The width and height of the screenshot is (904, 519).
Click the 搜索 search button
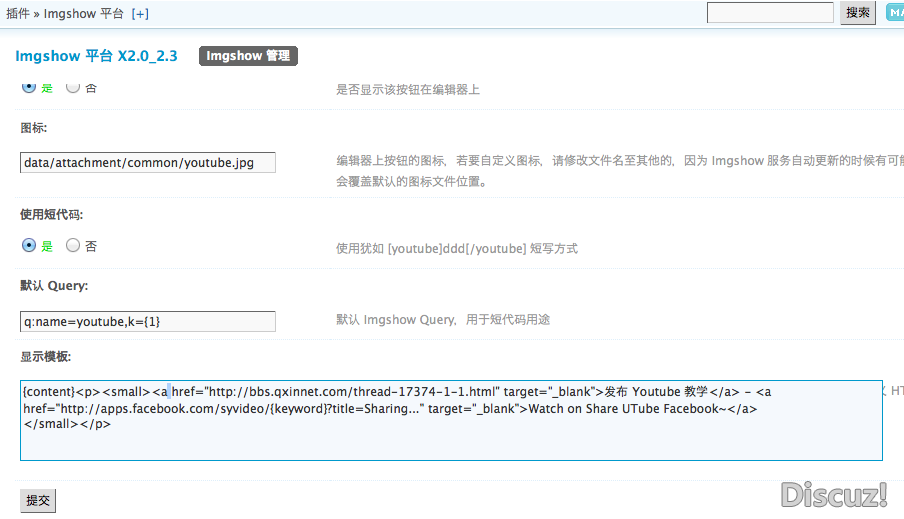(858, 13)
